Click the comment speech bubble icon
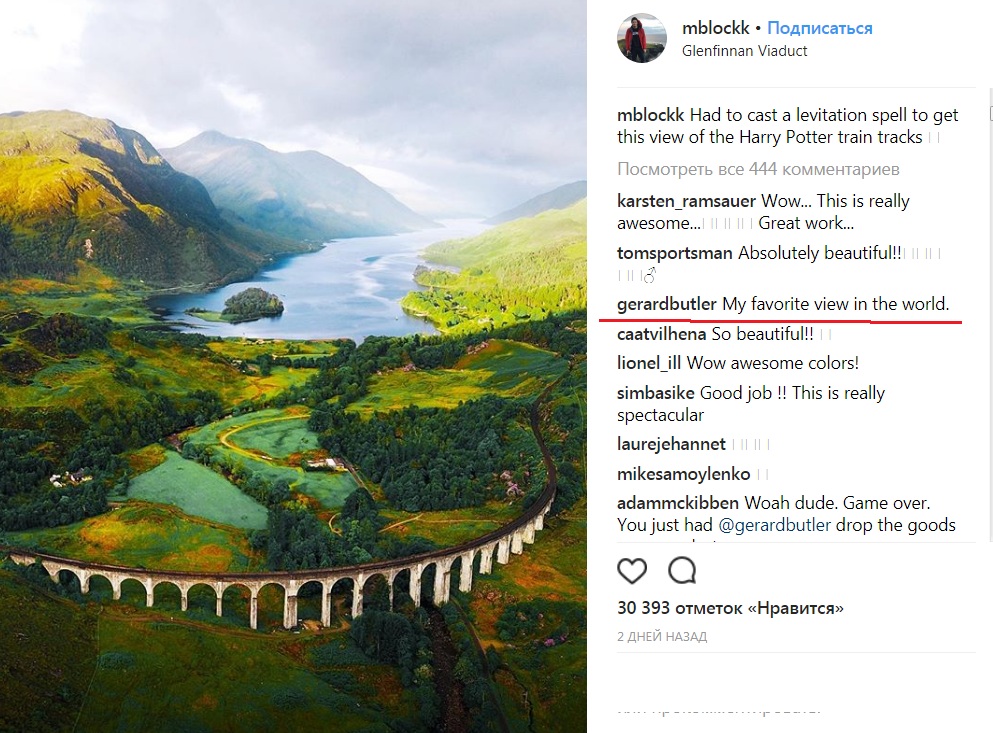 click(682, 571)
